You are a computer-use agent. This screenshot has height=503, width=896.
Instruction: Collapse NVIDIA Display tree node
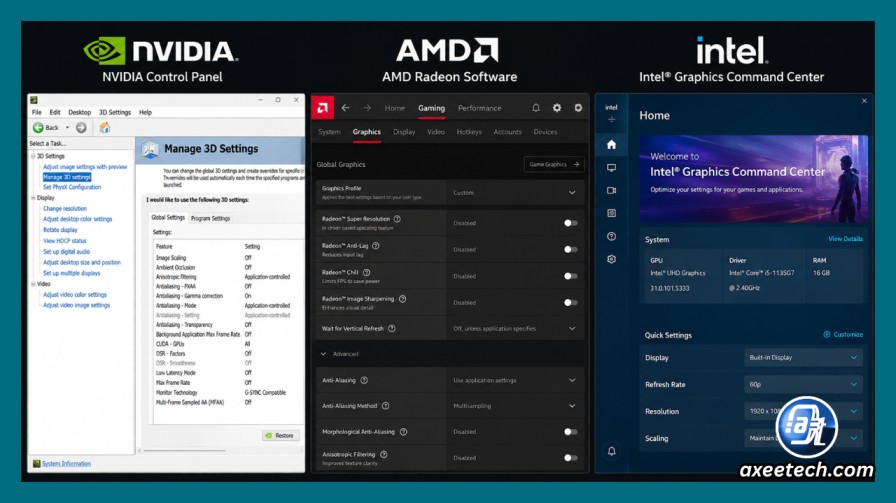[x=33, y=198]
